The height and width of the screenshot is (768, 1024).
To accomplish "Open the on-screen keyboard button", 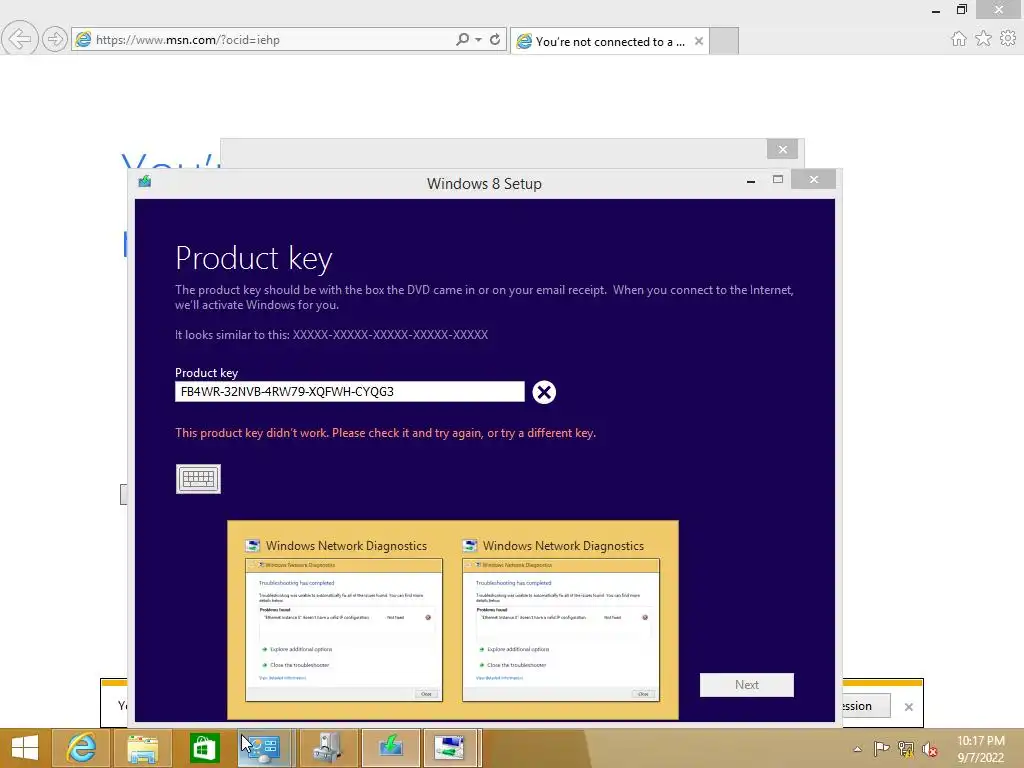I will coord(198,479).
